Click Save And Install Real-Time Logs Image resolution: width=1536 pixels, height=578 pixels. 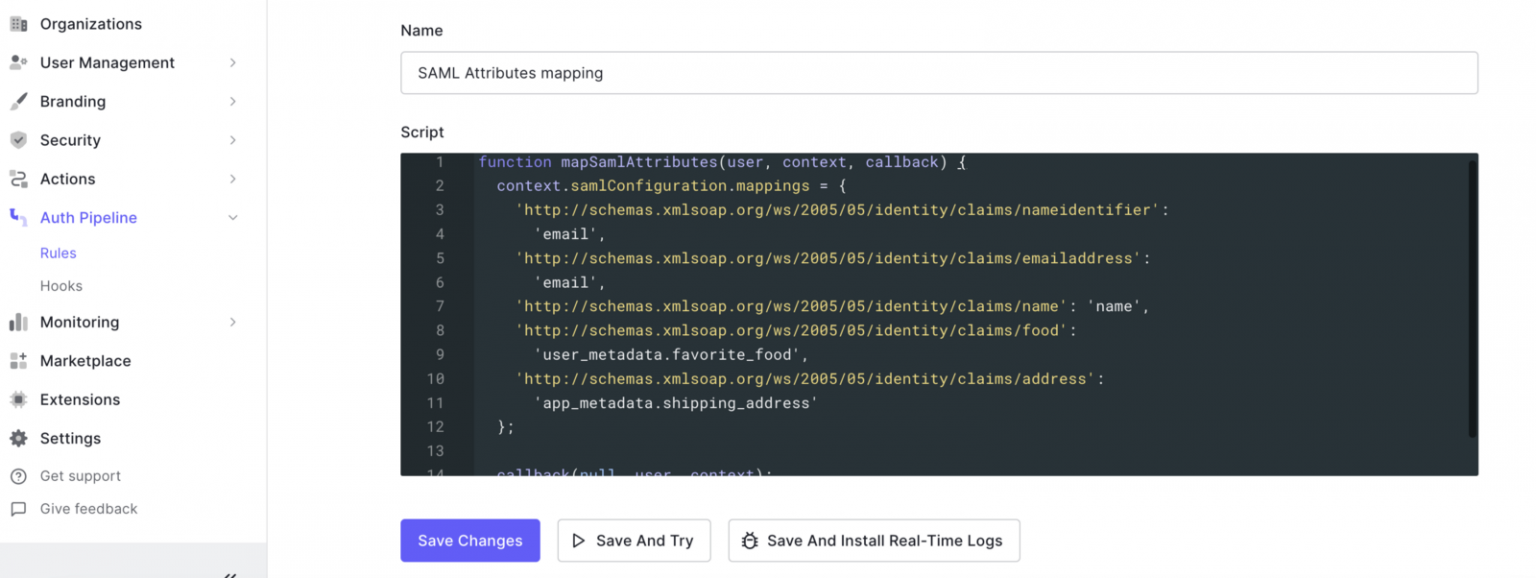[x=873, y=540]
